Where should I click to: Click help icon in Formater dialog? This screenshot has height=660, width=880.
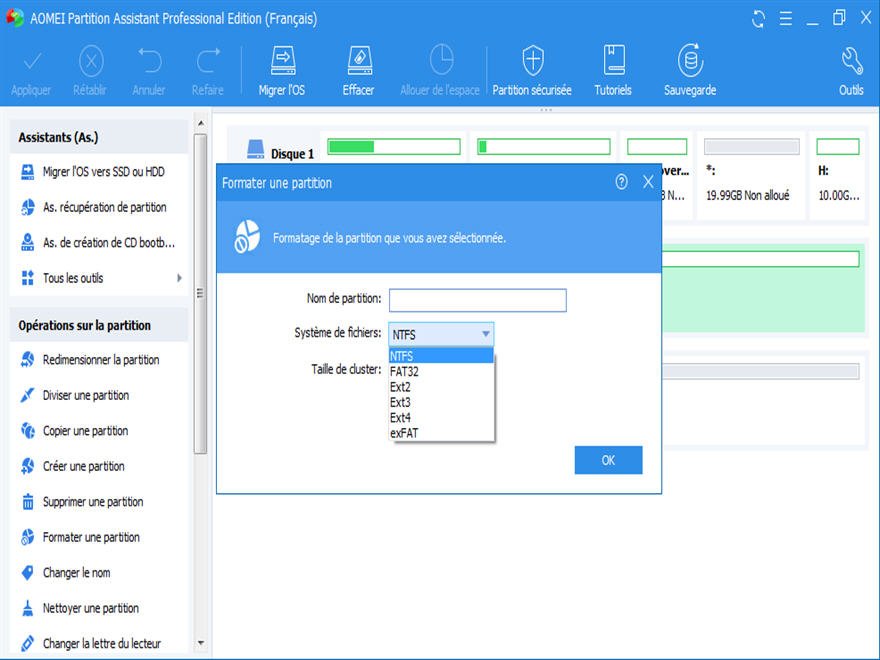click(621, 182)
